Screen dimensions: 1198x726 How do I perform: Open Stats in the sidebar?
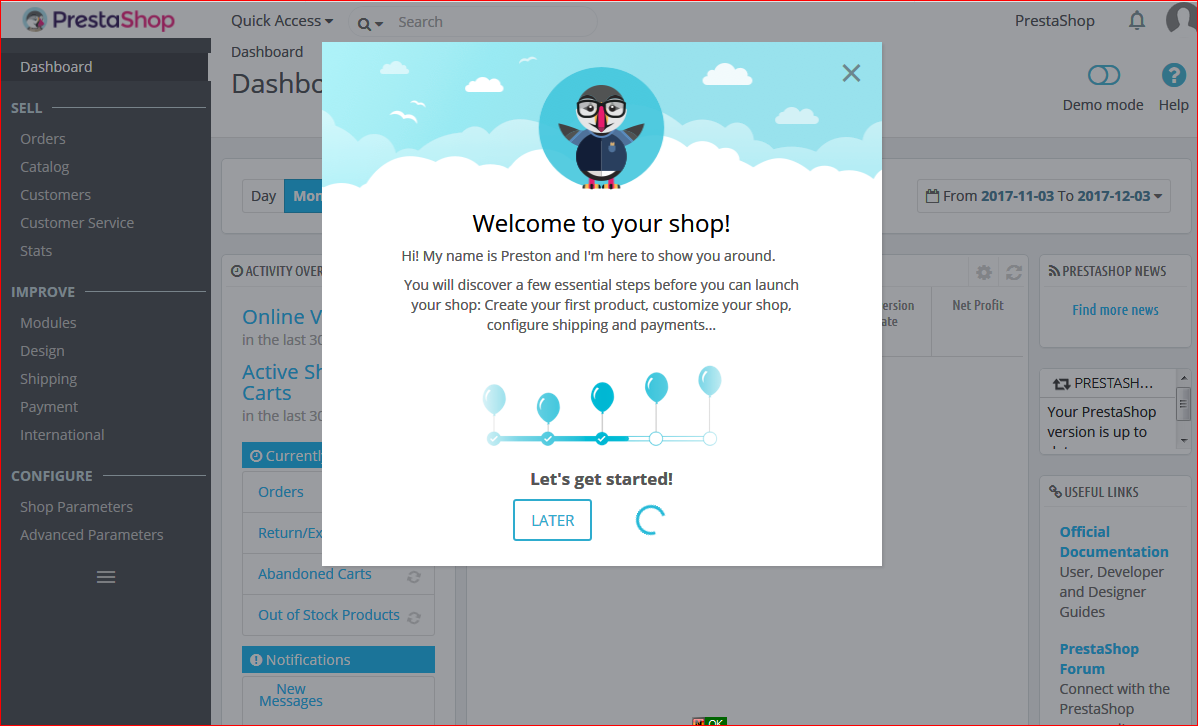[36, 251]
